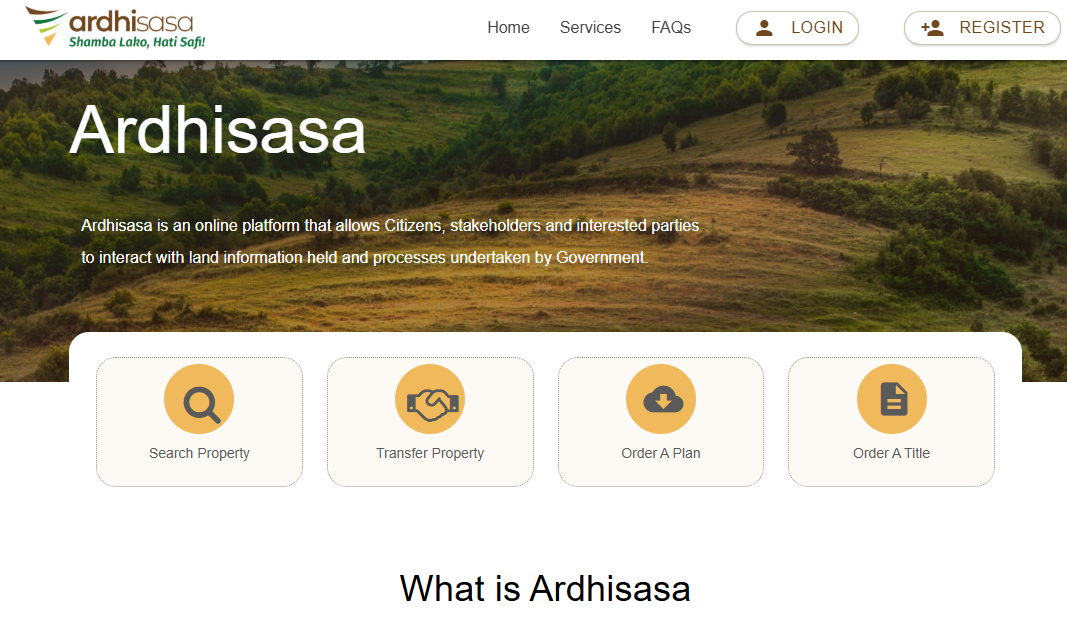Click the Shamba Lako, Hati Safi tagline

pos(137,42)
